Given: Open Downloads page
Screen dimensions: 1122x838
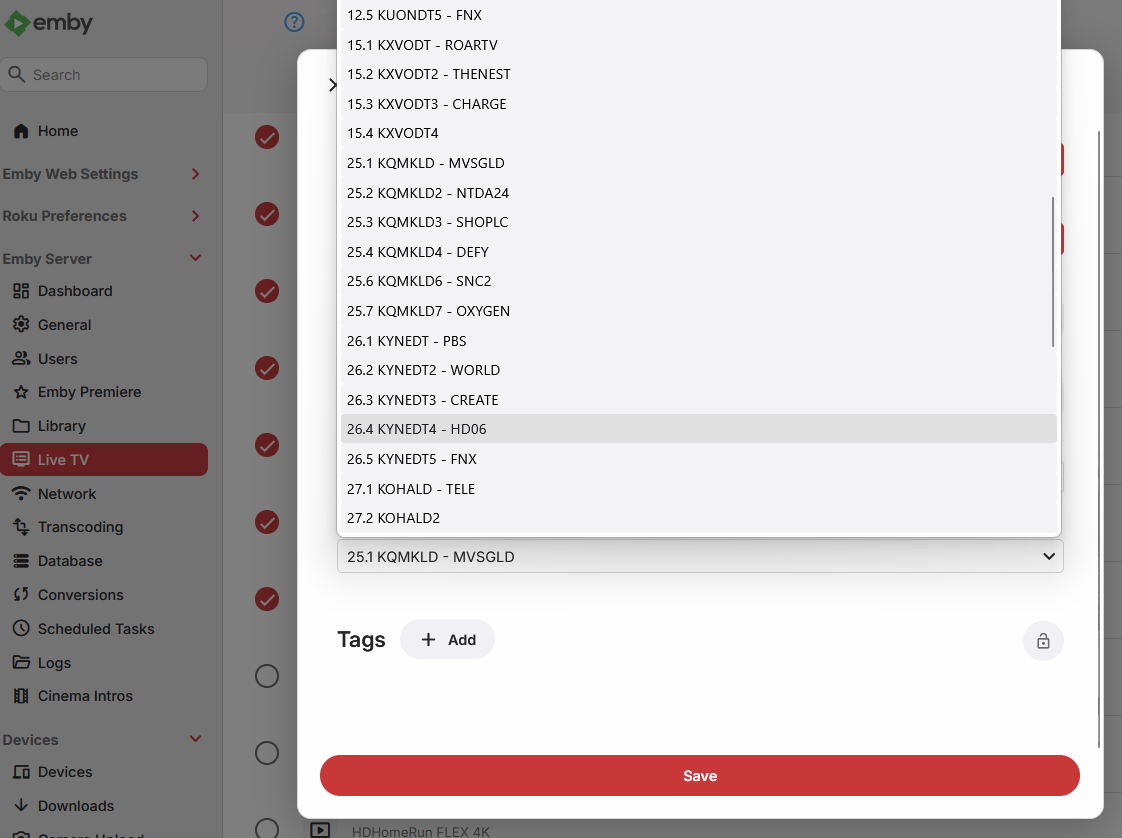Looking at the screenshot, I should coord(104,806).
